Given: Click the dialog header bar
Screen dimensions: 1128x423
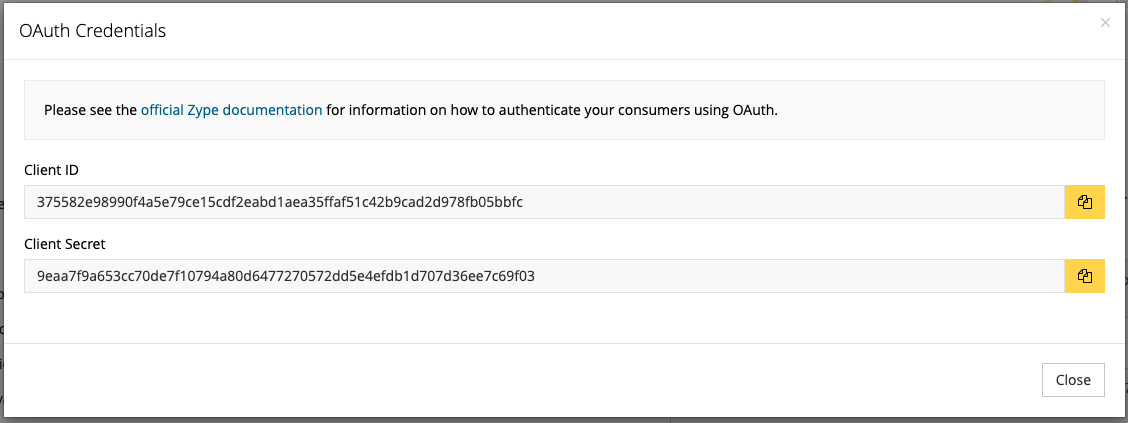Looking at the screenshot, I should [565, 31].
